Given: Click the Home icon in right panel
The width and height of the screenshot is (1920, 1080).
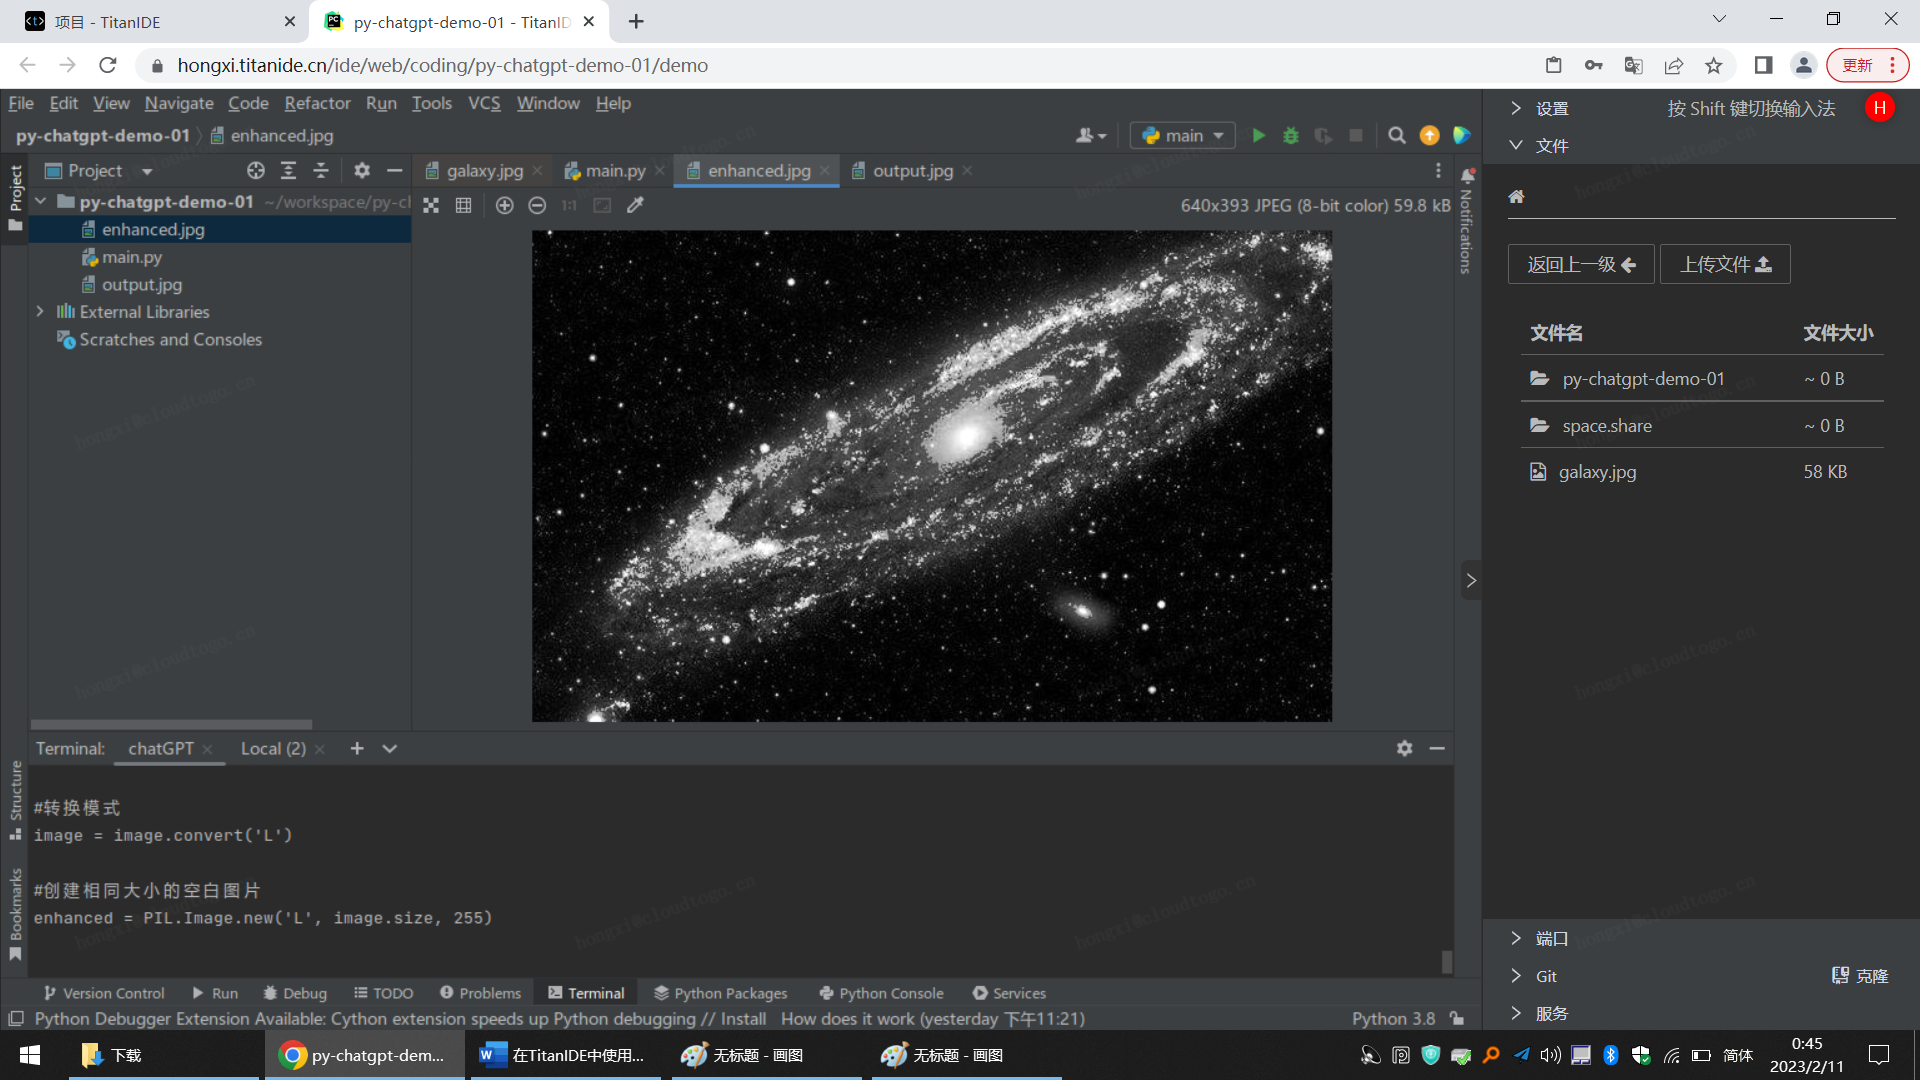Looking at the screenshot, I should [x=1516, y=195].
